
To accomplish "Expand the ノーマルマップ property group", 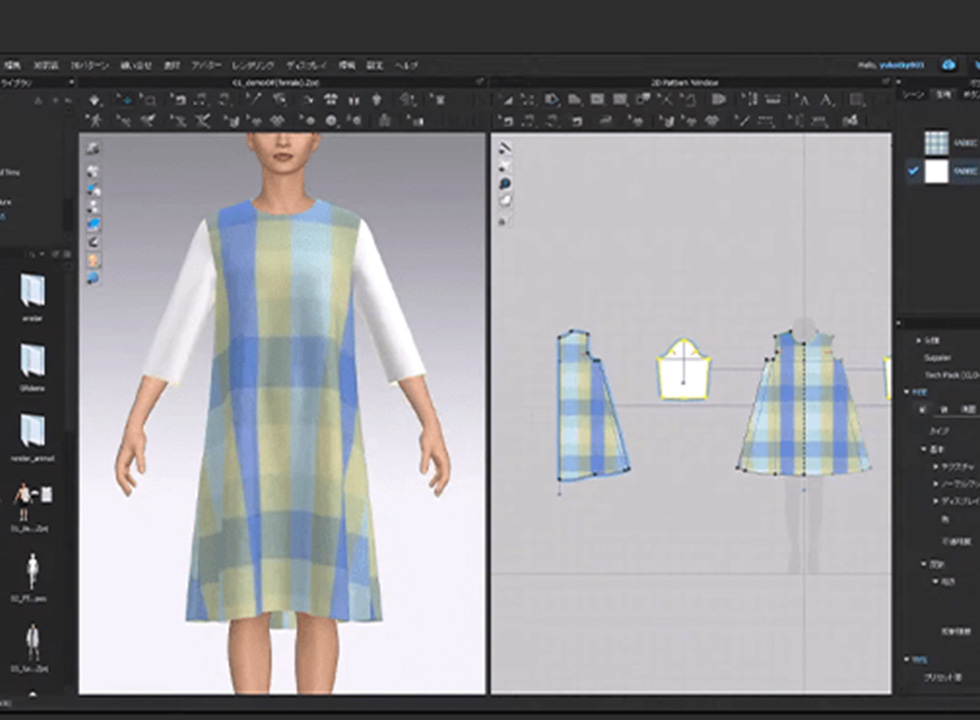I will (x=935, y=484).
